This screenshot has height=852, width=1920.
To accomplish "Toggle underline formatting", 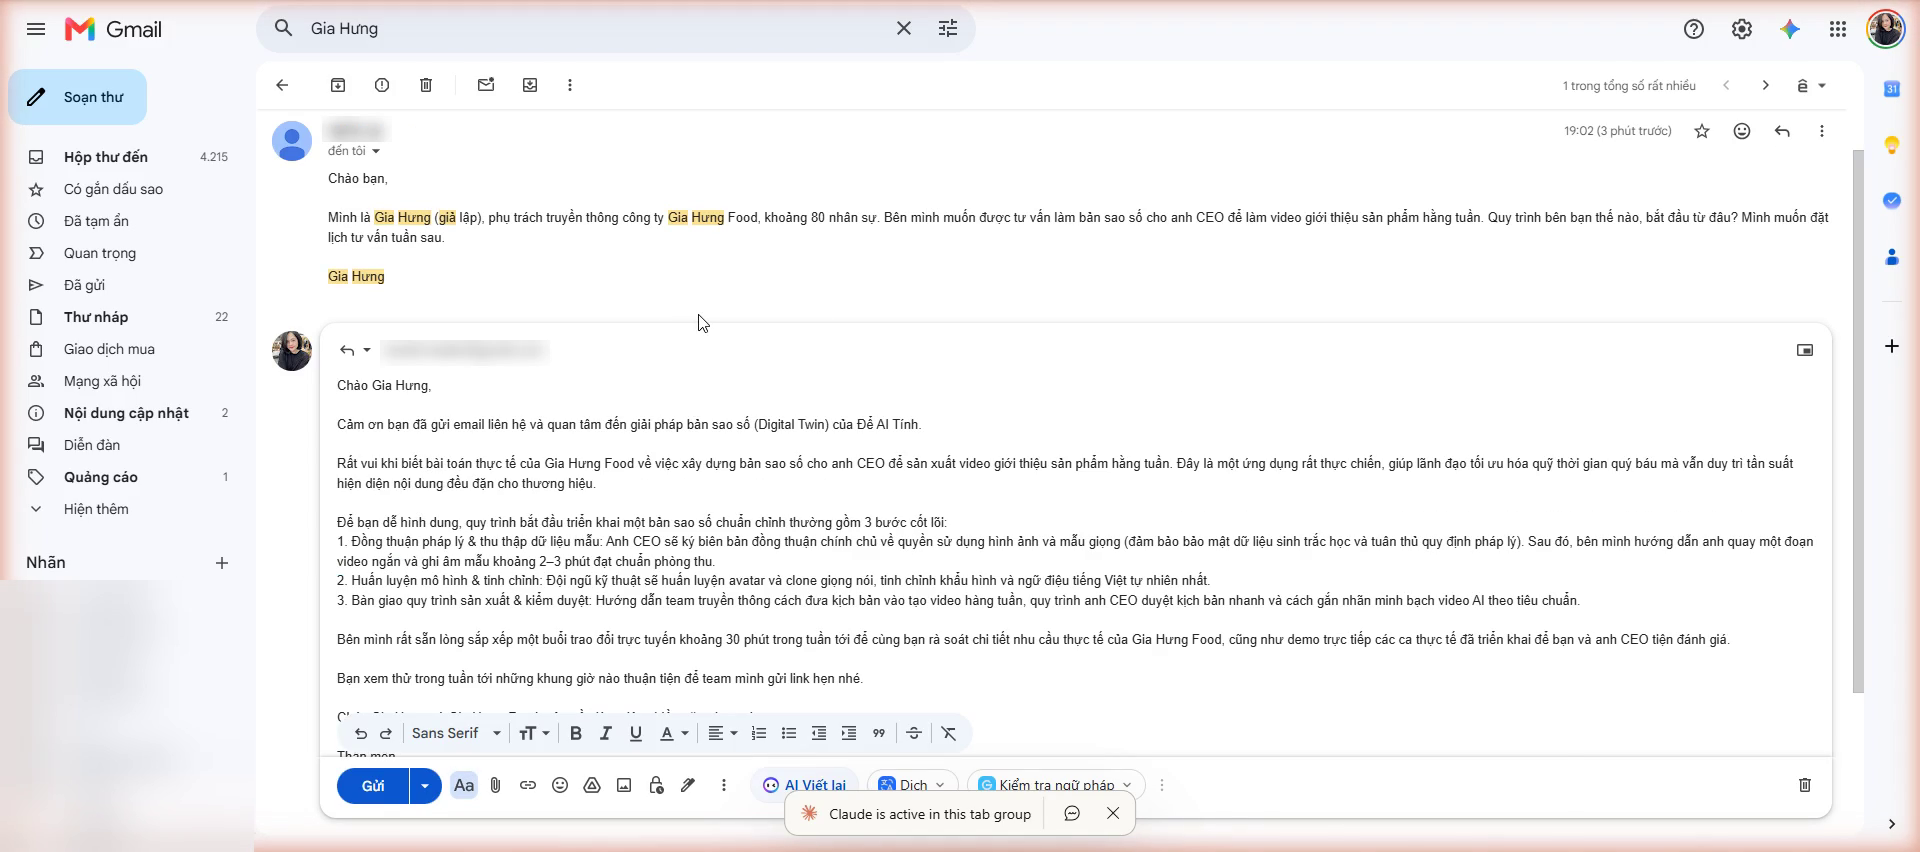I will tap(636, 733).
